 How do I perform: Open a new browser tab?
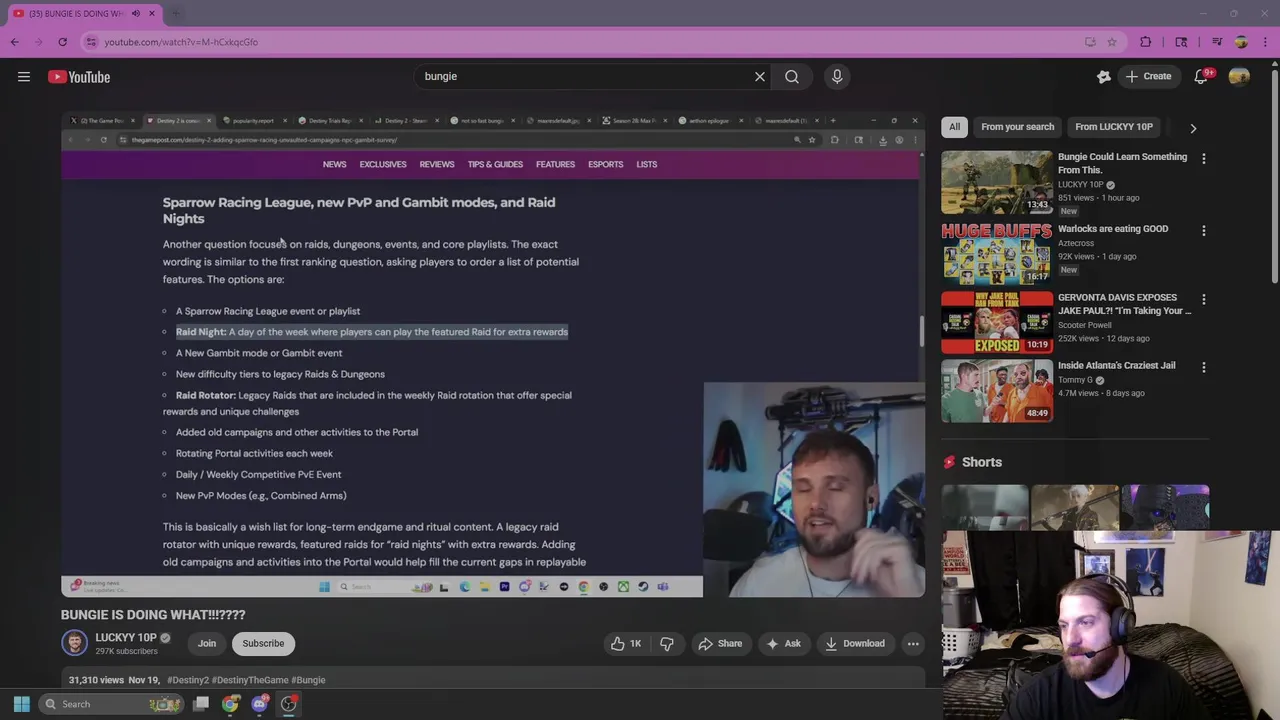[176, 13]
